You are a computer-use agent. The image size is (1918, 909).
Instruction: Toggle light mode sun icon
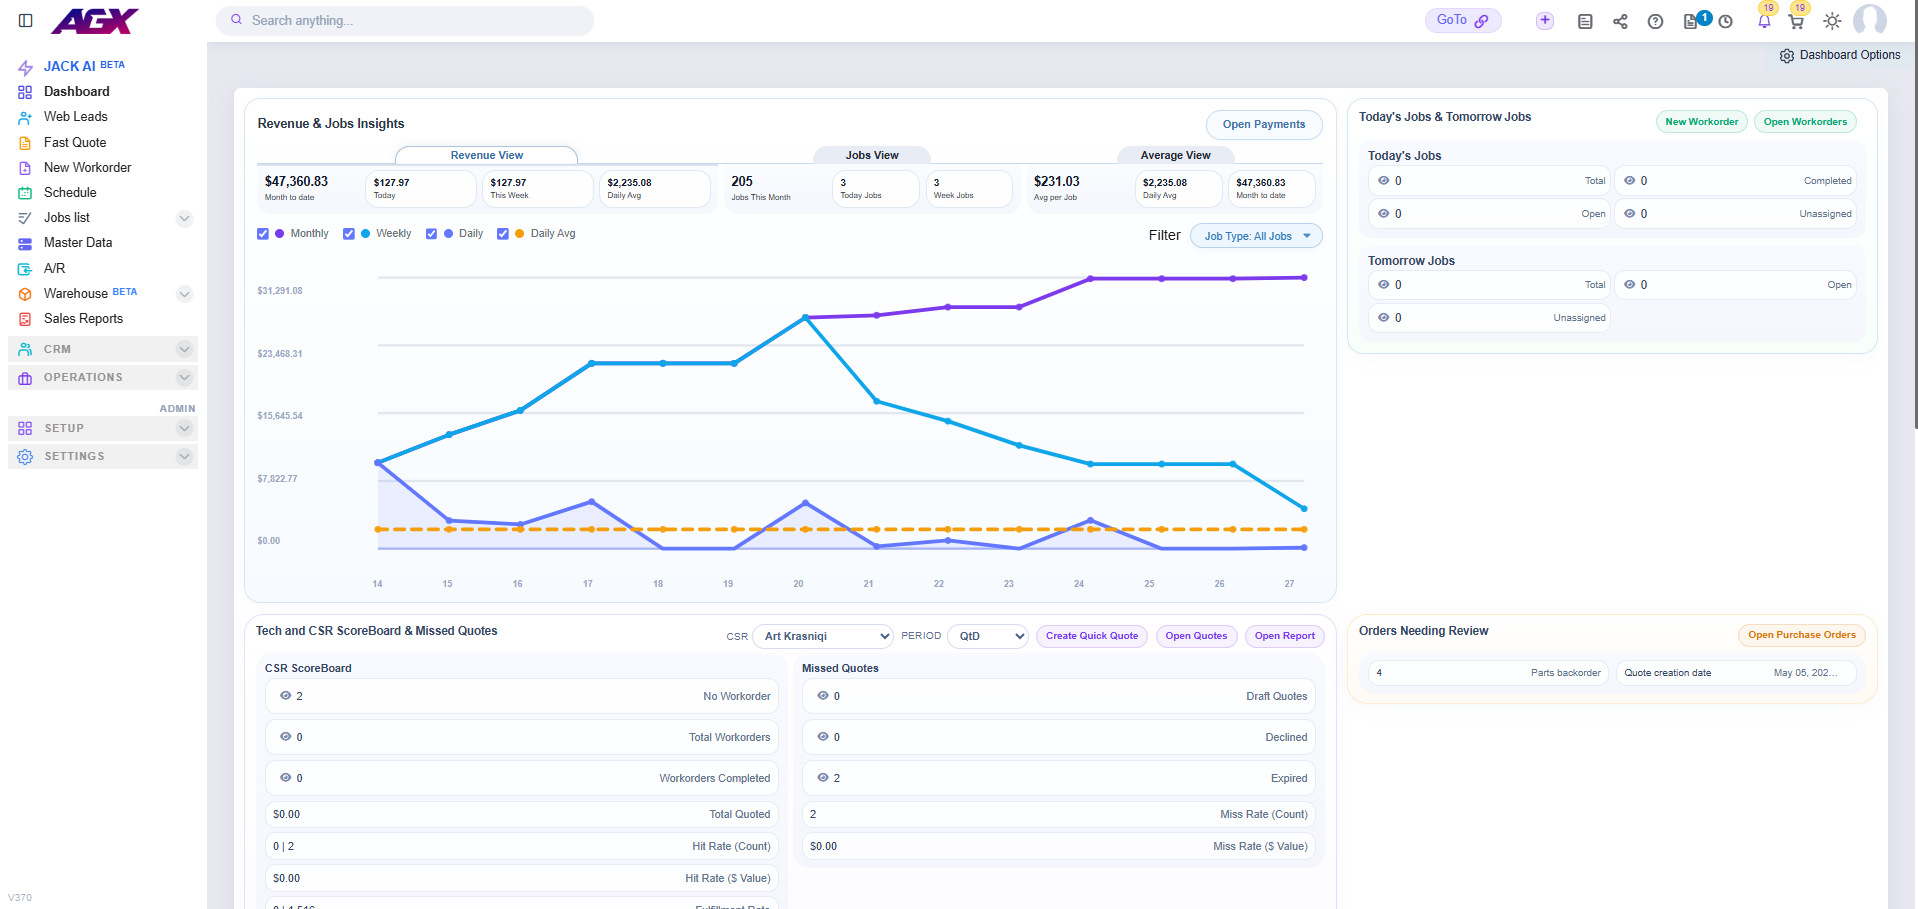tap(1832, 21)
